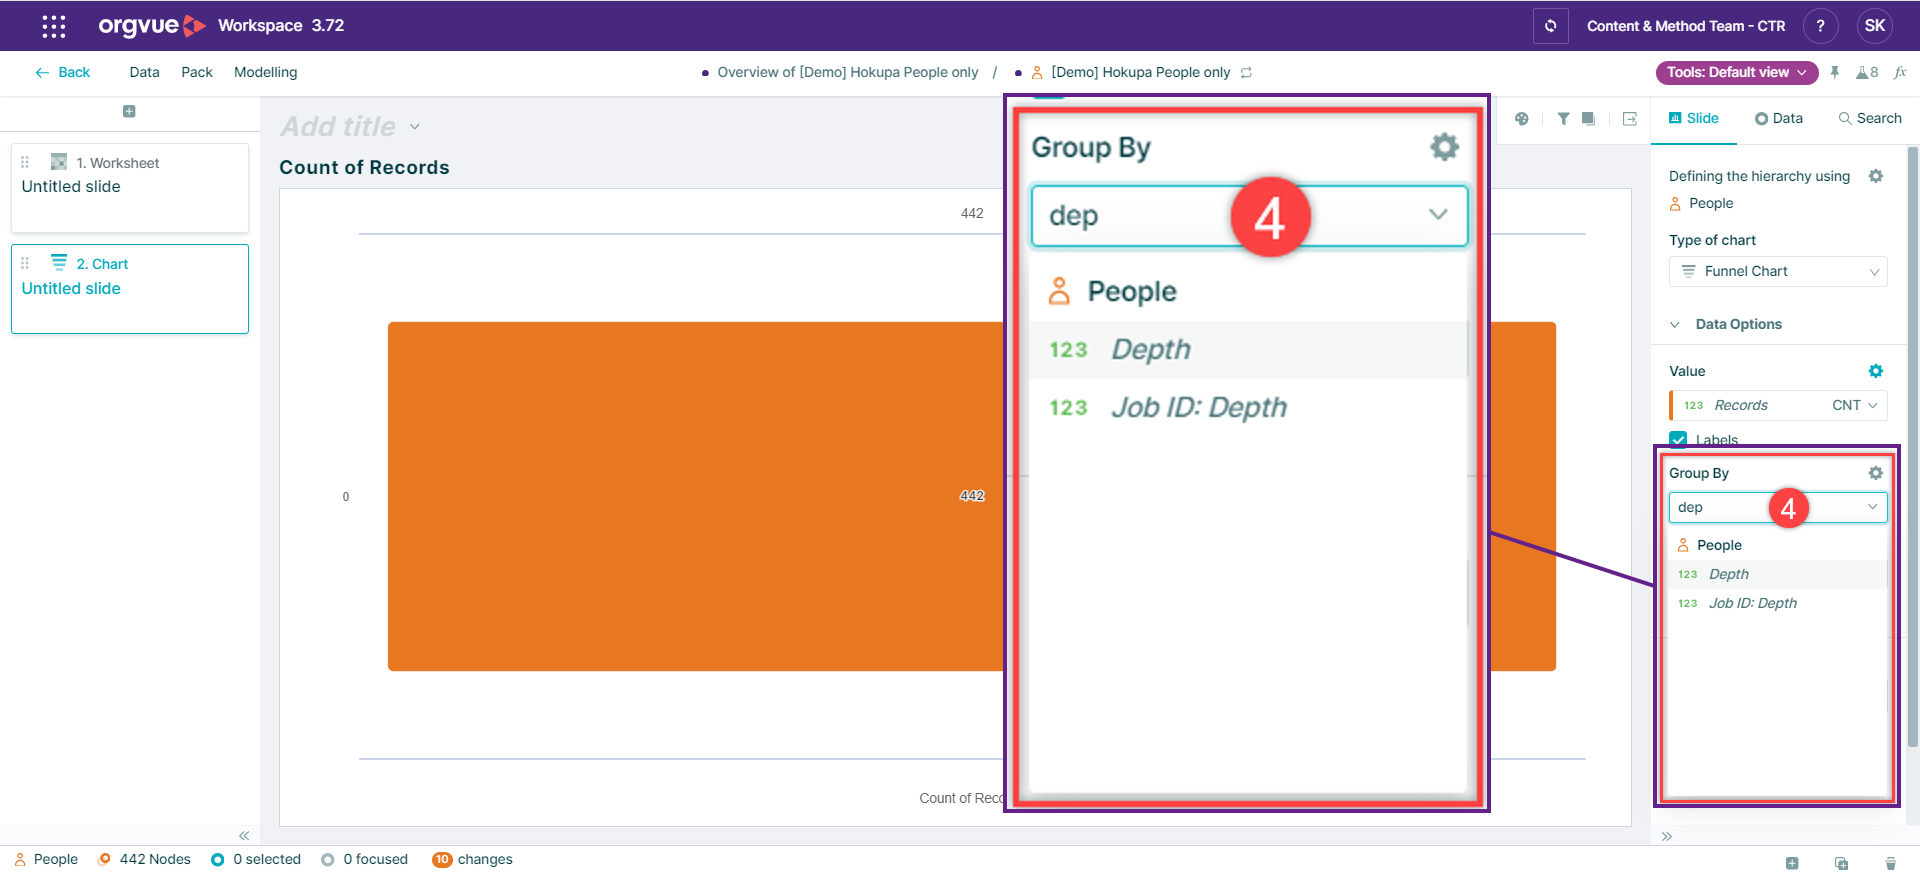Screen dimensions: 1920x878
Task: Click the [Demo] Hokupa People only breadcrumb
Action: tap(1140, 72)
